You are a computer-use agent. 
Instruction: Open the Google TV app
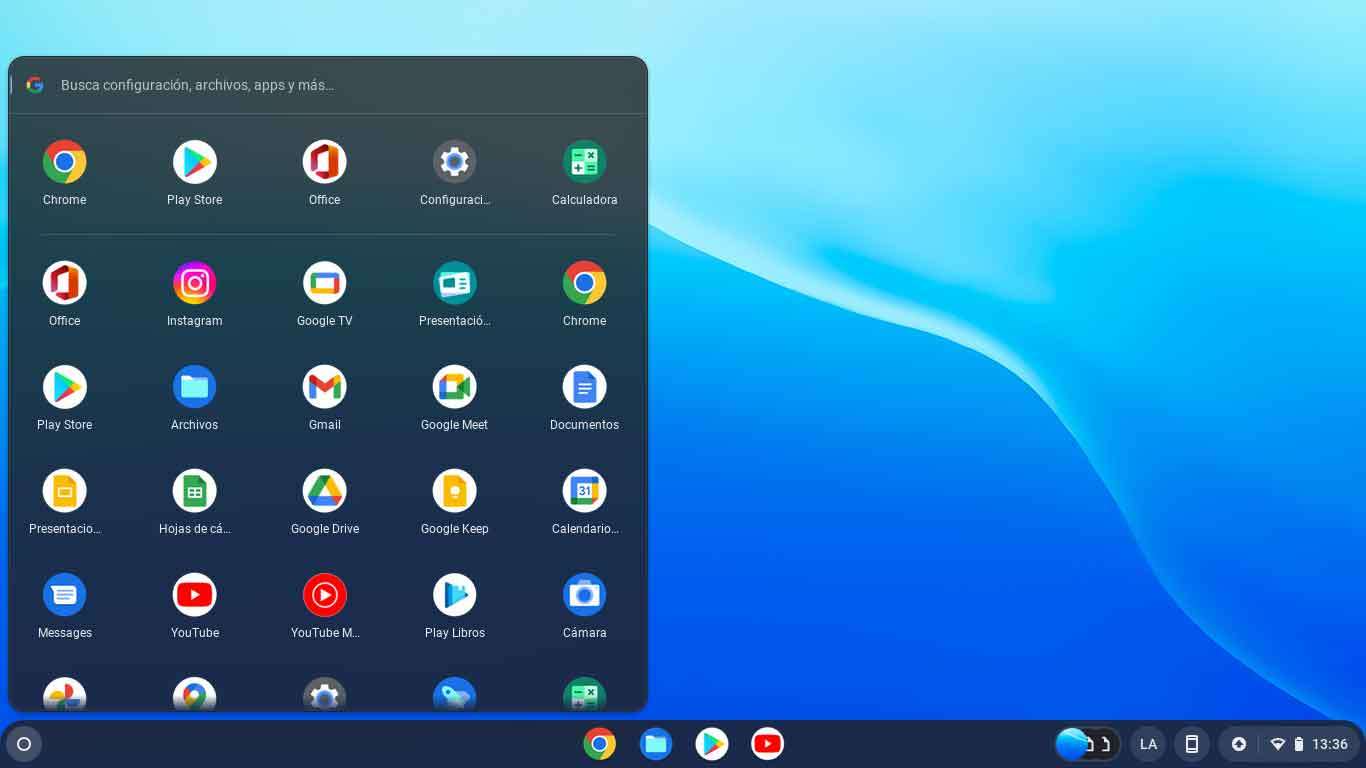324,283
